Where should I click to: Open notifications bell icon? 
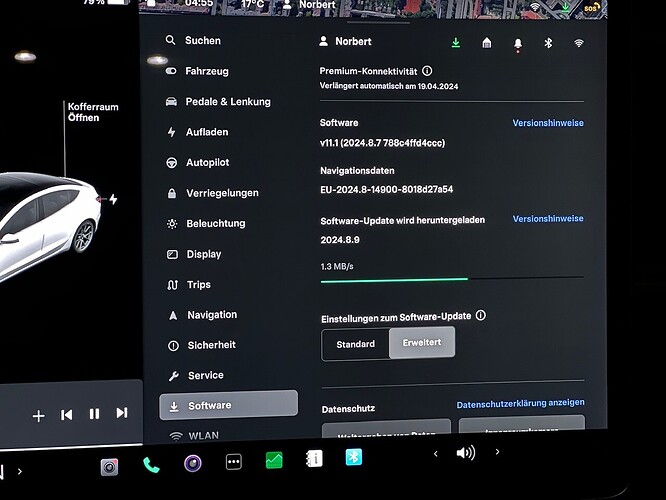click(x=518, y=44)
